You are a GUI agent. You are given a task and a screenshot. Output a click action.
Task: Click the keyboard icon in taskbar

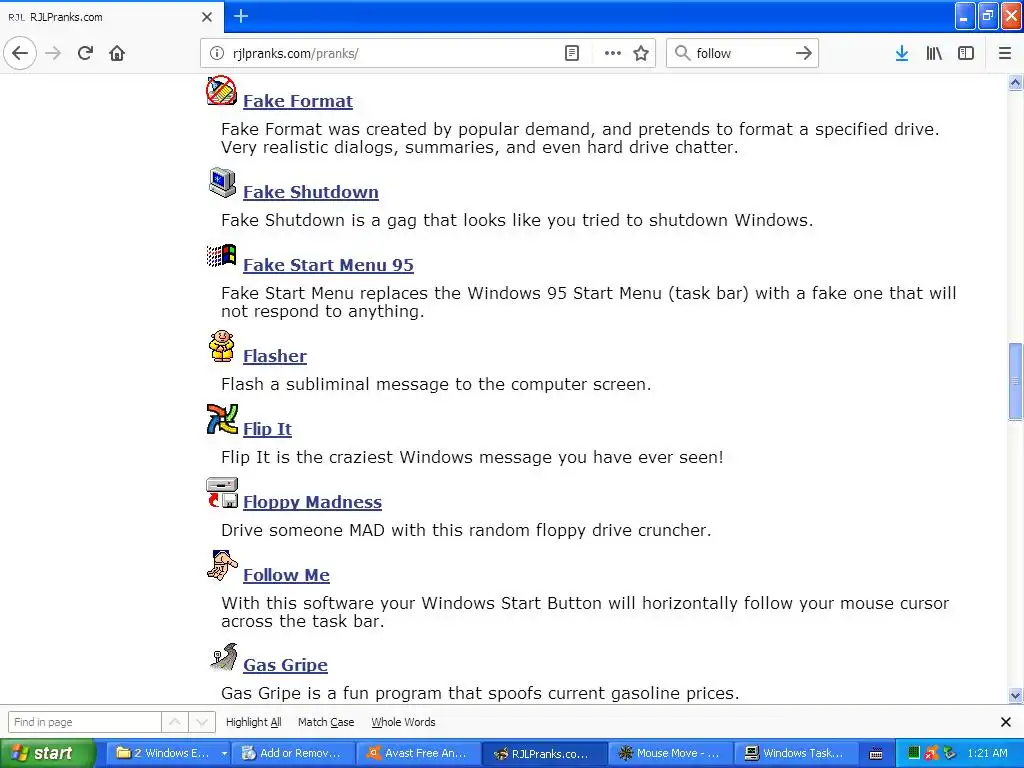click(876, 754)
